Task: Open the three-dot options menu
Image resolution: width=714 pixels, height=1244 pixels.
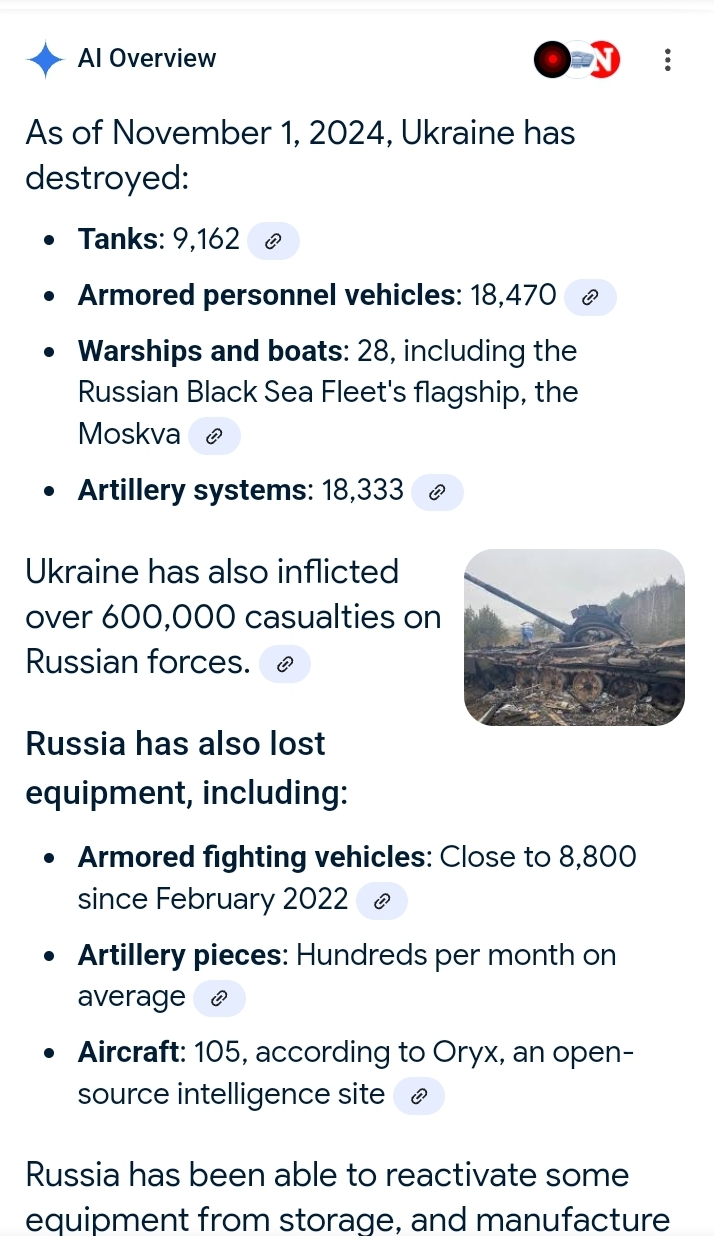Action: coord(667,60)
